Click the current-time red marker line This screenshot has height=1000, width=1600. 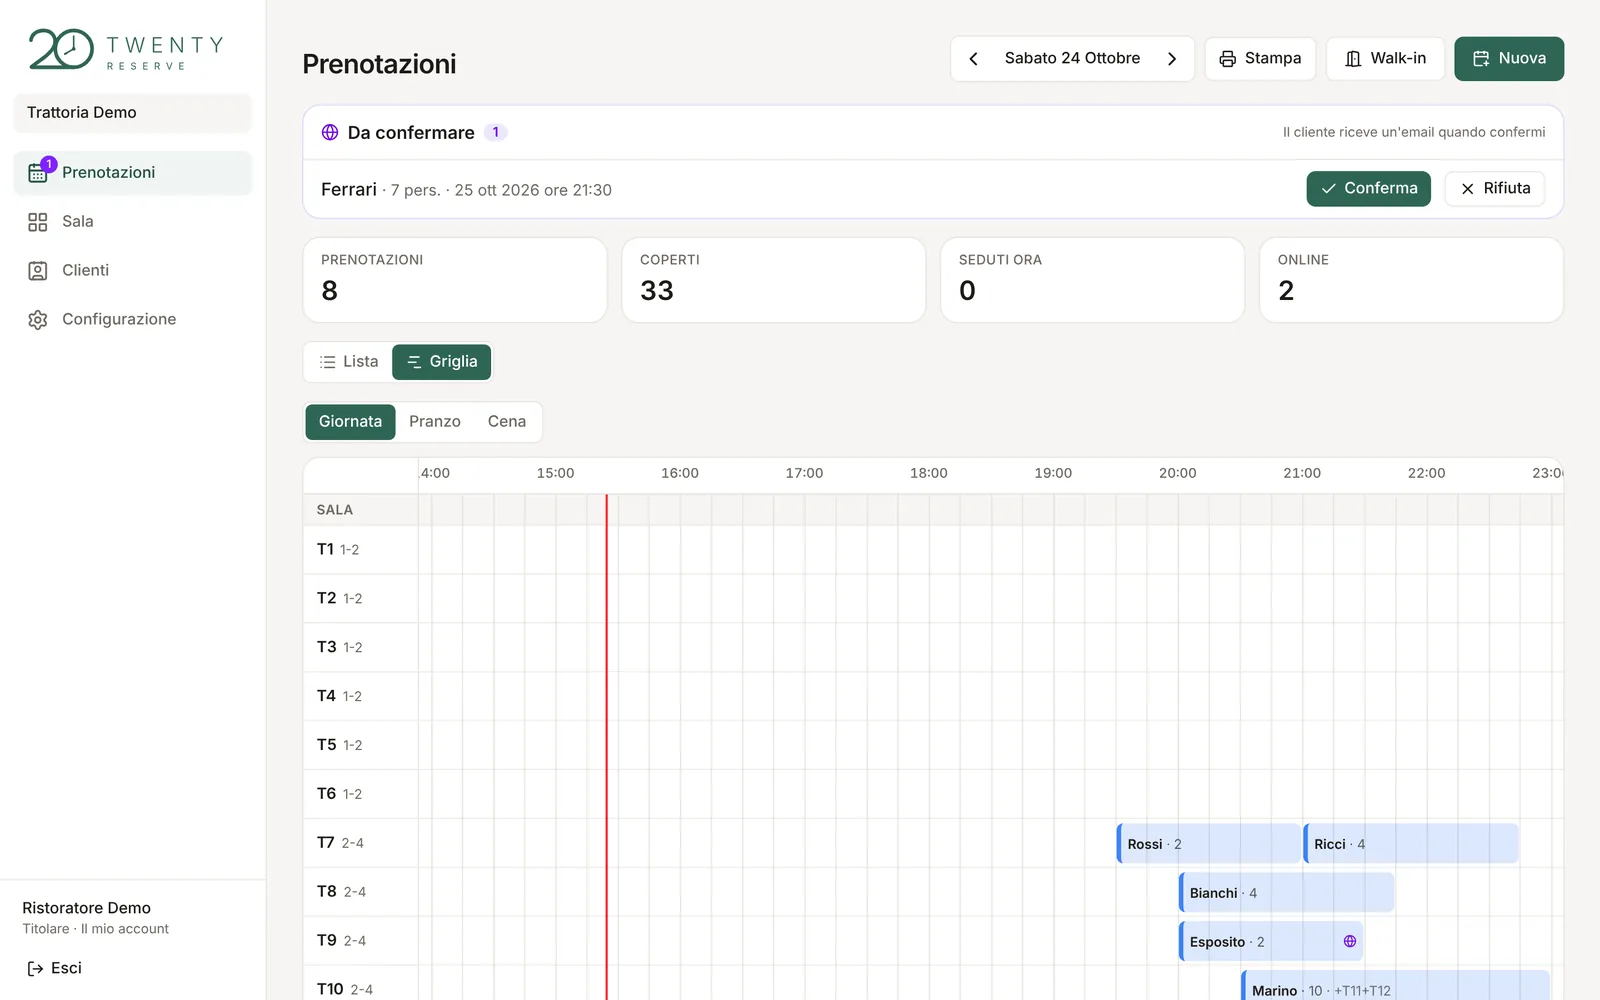pos(606,746)
